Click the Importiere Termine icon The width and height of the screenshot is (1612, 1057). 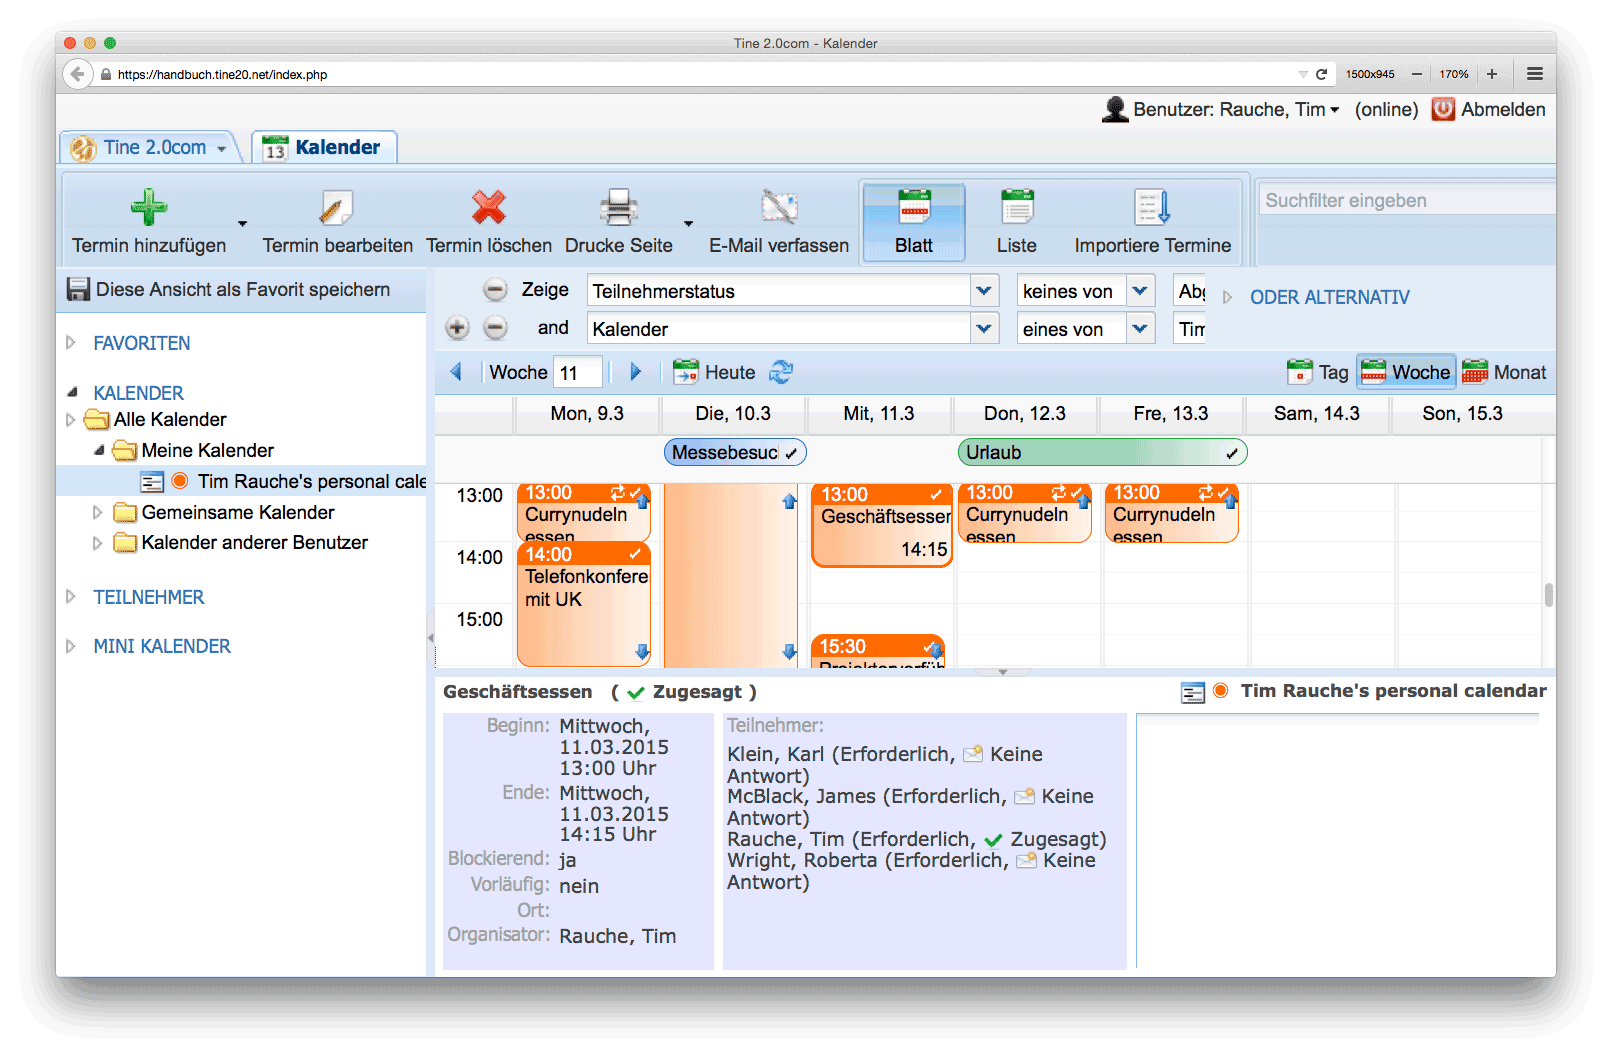point(1152,207)
